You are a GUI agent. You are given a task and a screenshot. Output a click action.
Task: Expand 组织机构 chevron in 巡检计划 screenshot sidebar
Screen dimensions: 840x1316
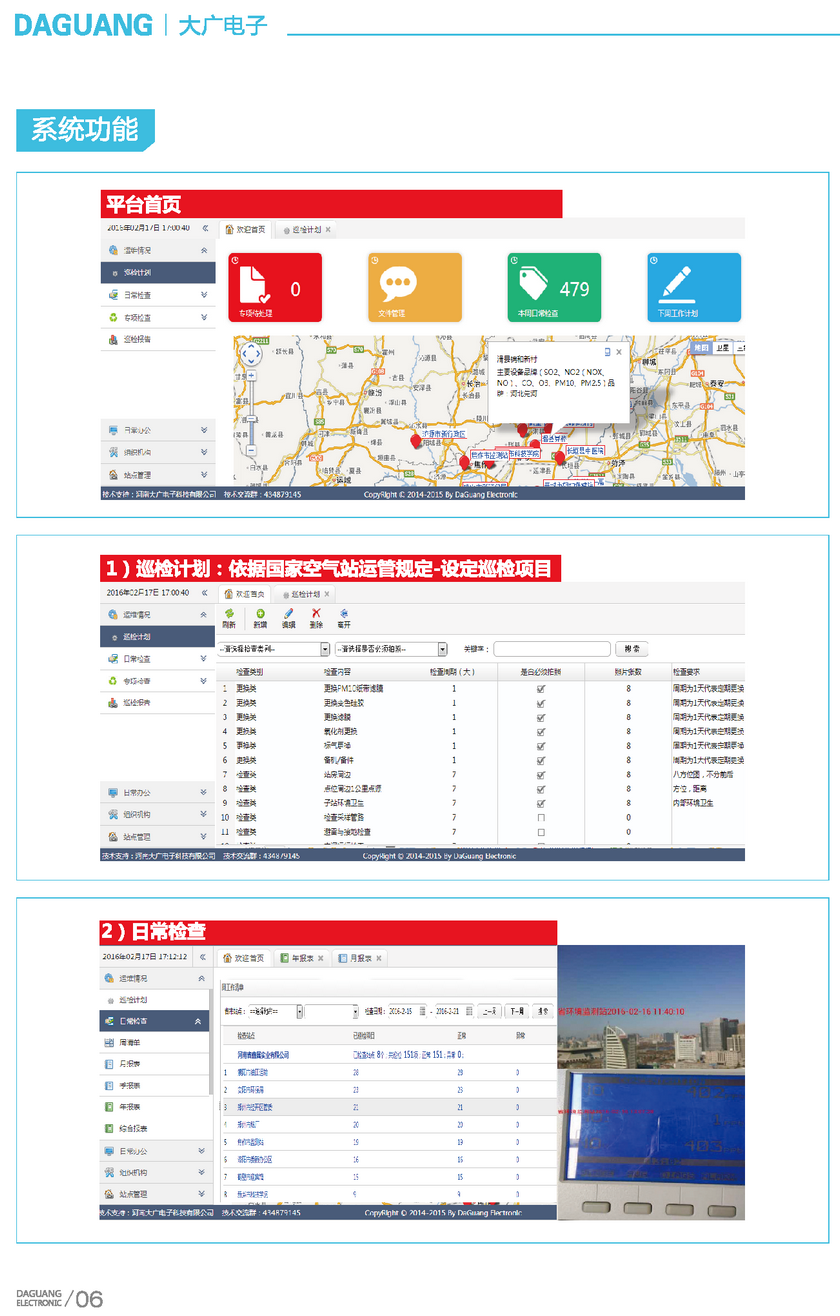point(204,815)
